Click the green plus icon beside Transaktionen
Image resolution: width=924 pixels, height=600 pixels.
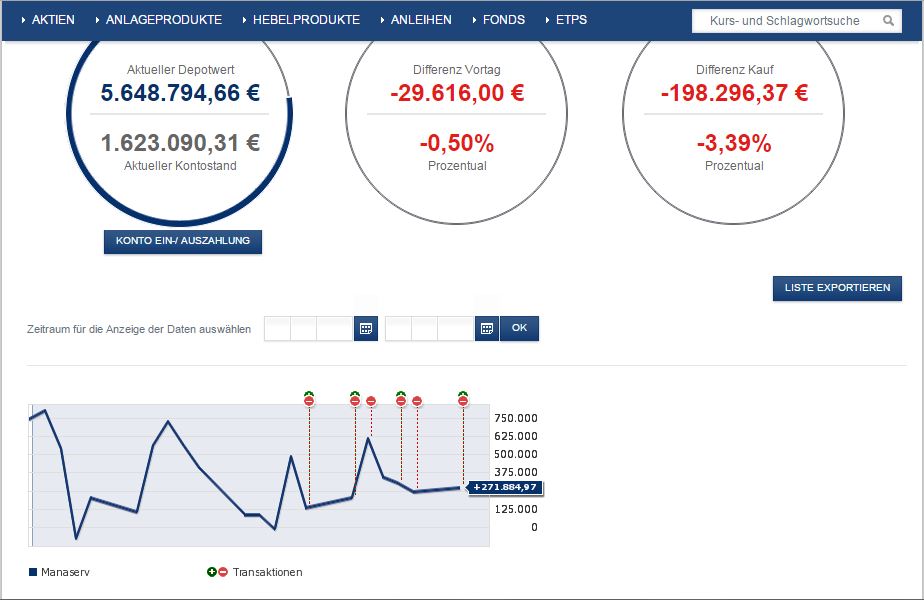tap(210, 572)
